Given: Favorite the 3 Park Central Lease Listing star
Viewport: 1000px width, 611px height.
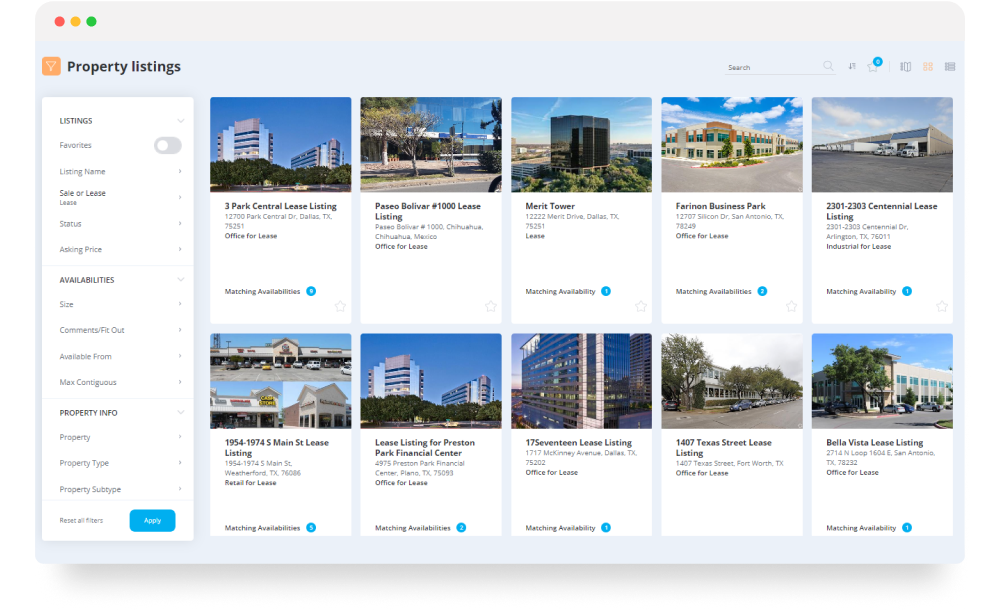Looking at the screenshot, I should (x=340, y=306).
